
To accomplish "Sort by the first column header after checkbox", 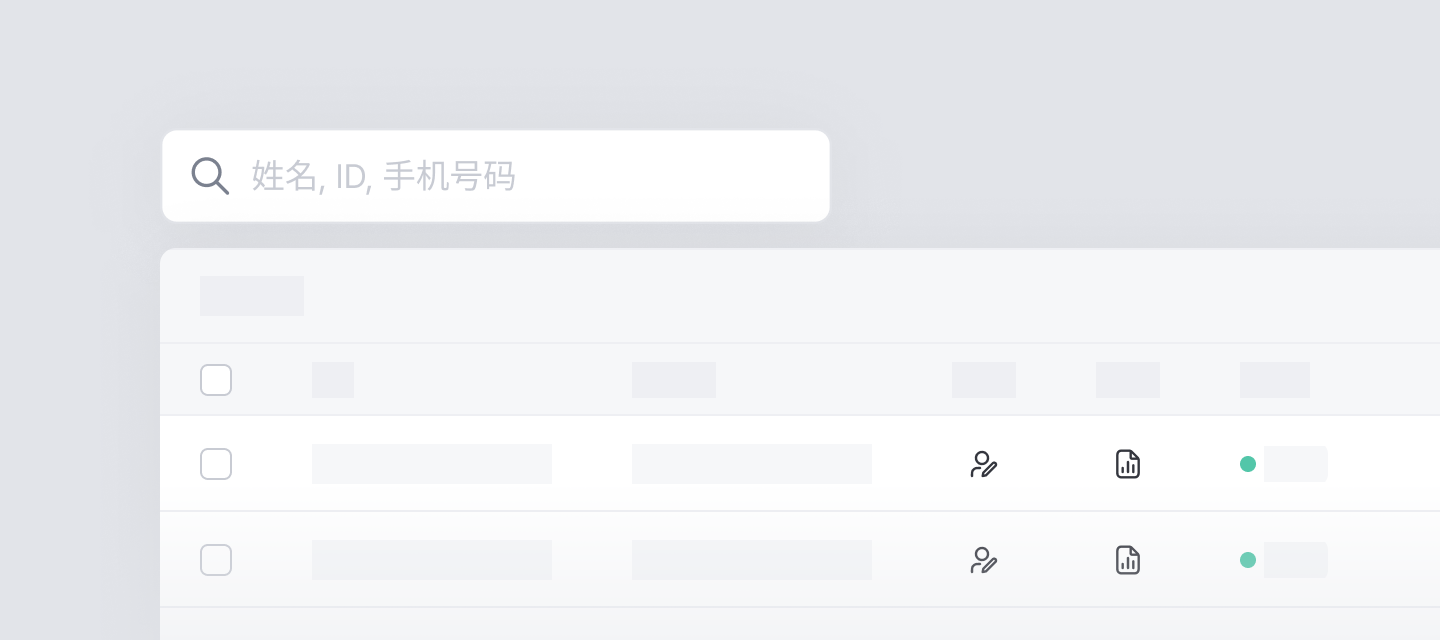I will [x=333, y=380].
